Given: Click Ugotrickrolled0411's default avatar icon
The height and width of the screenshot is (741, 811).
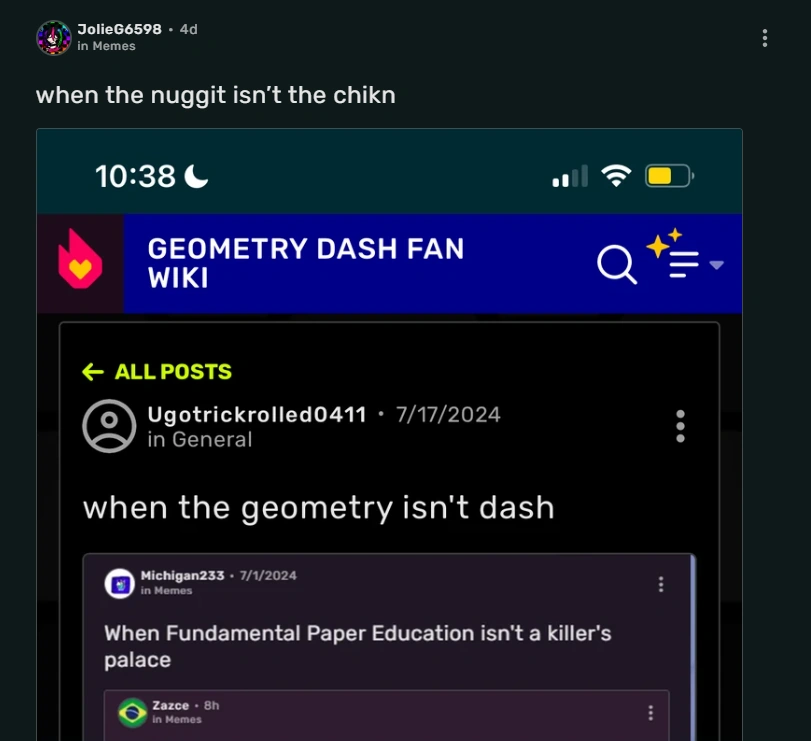Looking at the screenshot, I should click(x=109, y=426).
